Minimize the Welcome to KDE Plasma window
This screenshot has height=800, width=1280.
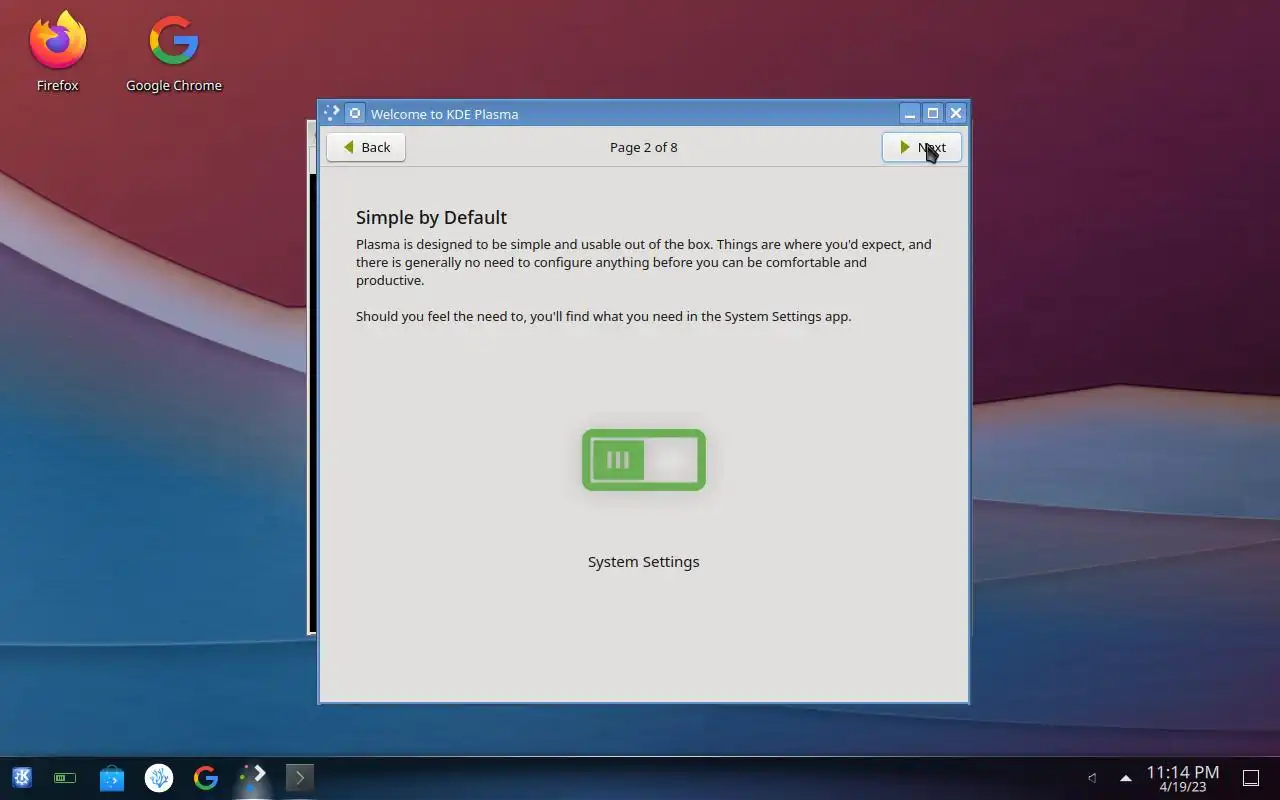pos(909,113)
